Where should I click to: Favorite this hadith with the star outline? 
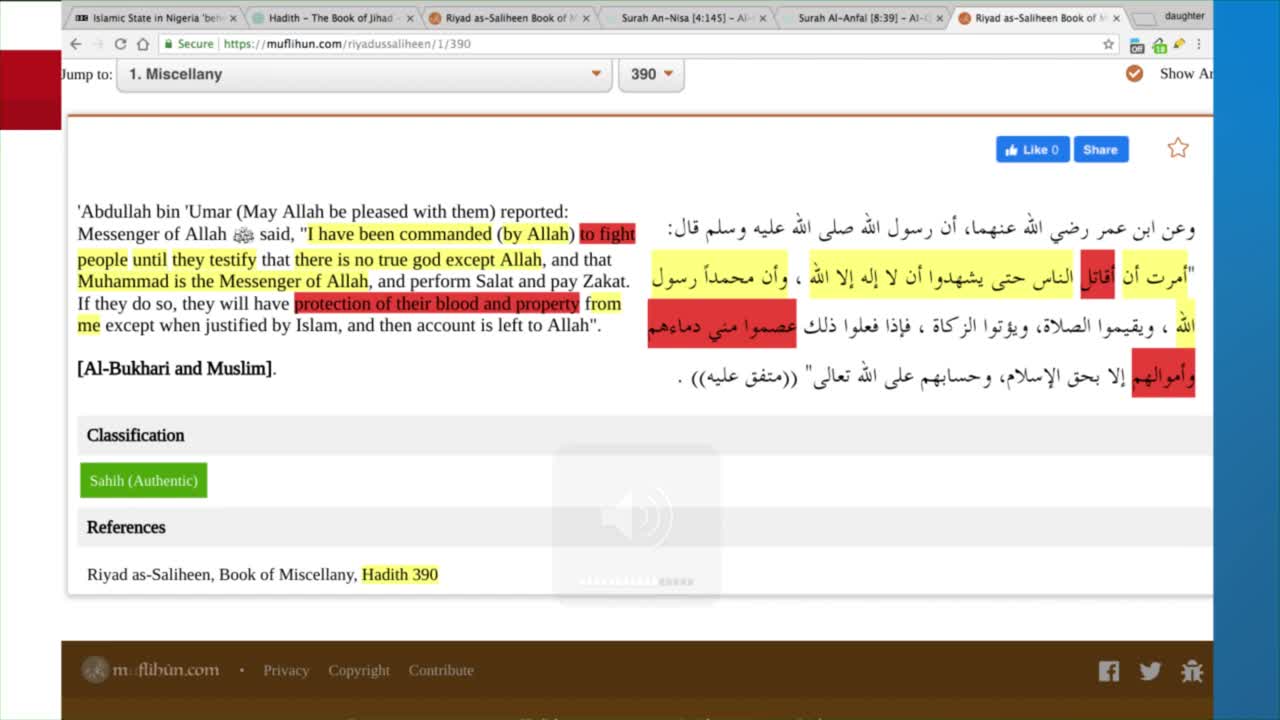coord(1178,149)
